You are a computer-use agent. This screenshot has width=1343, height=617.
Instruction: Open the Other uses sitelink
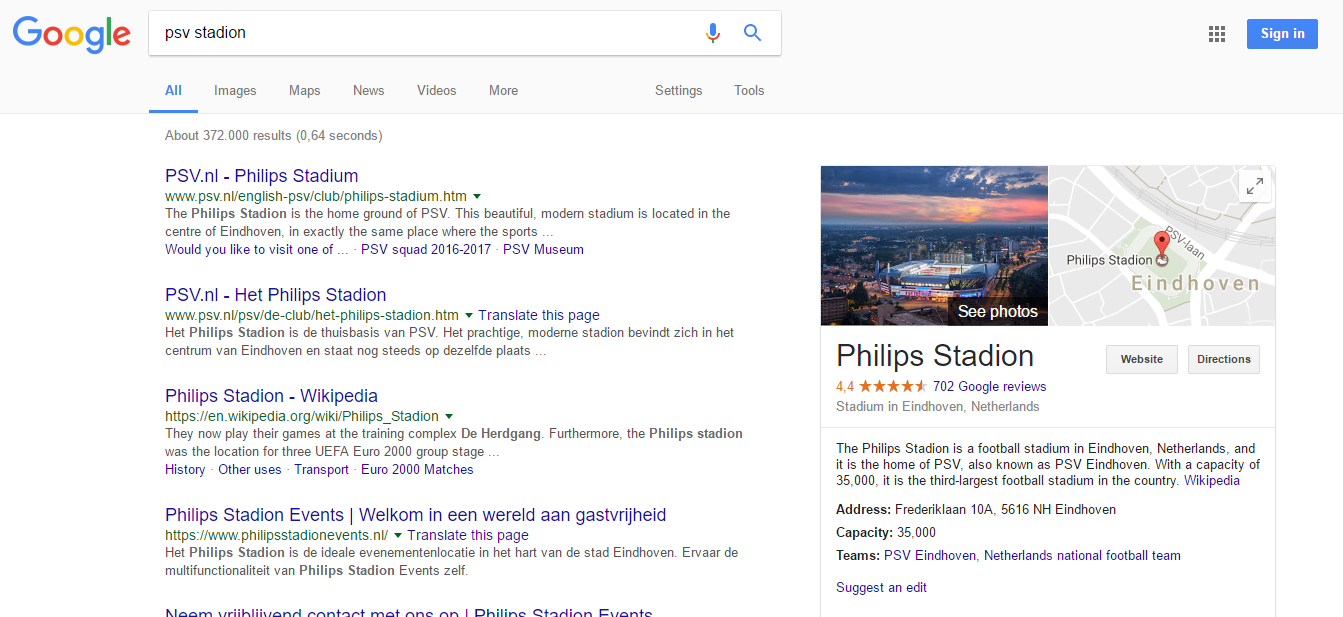click(x=250, y=470)
